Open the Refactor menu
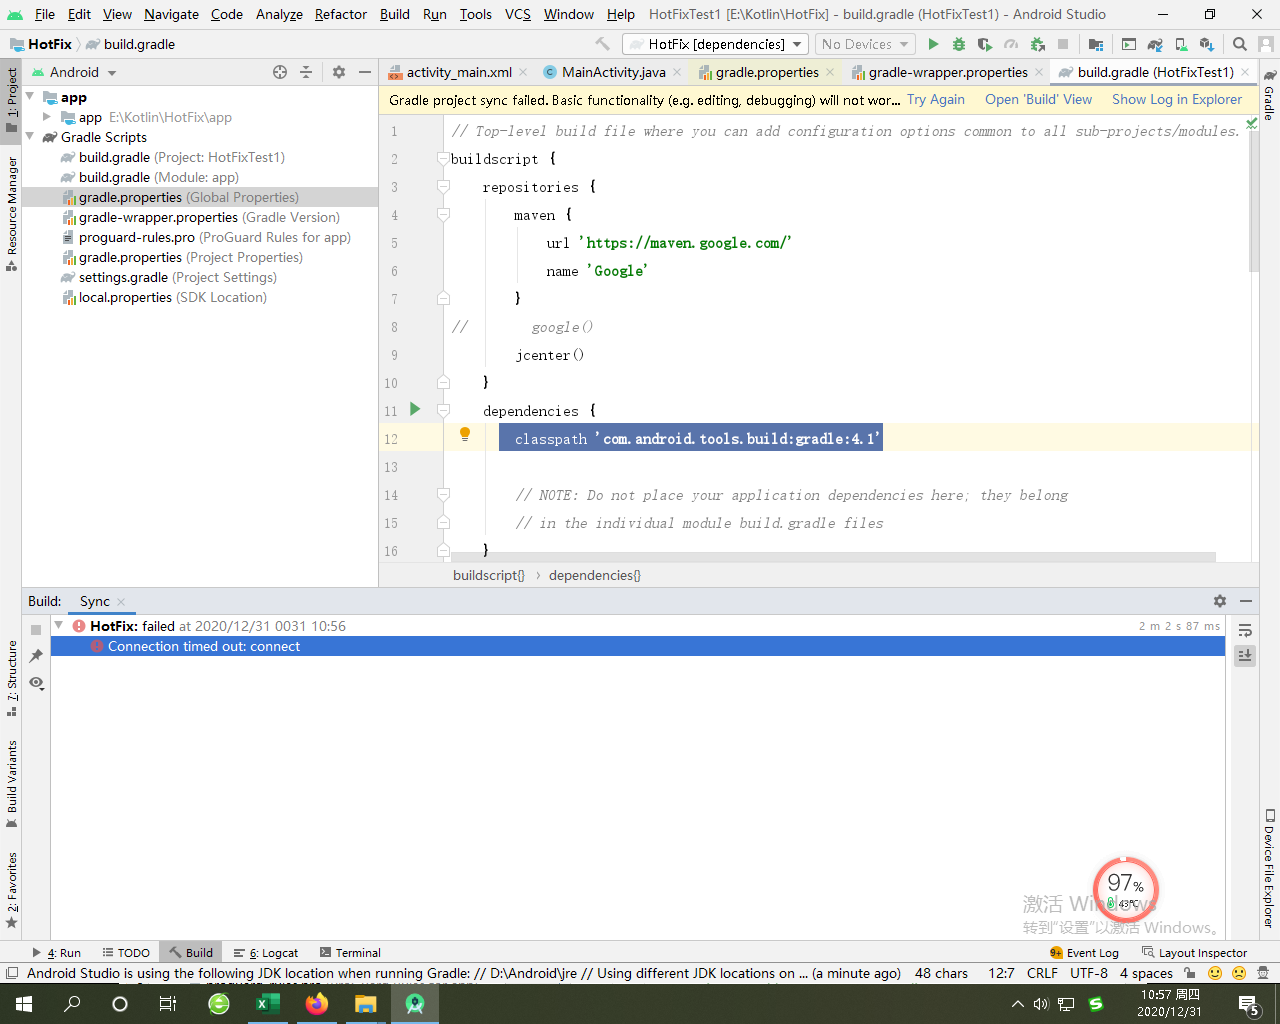The width and height of the screenshot is (1280, 1024). click(341, 14)
